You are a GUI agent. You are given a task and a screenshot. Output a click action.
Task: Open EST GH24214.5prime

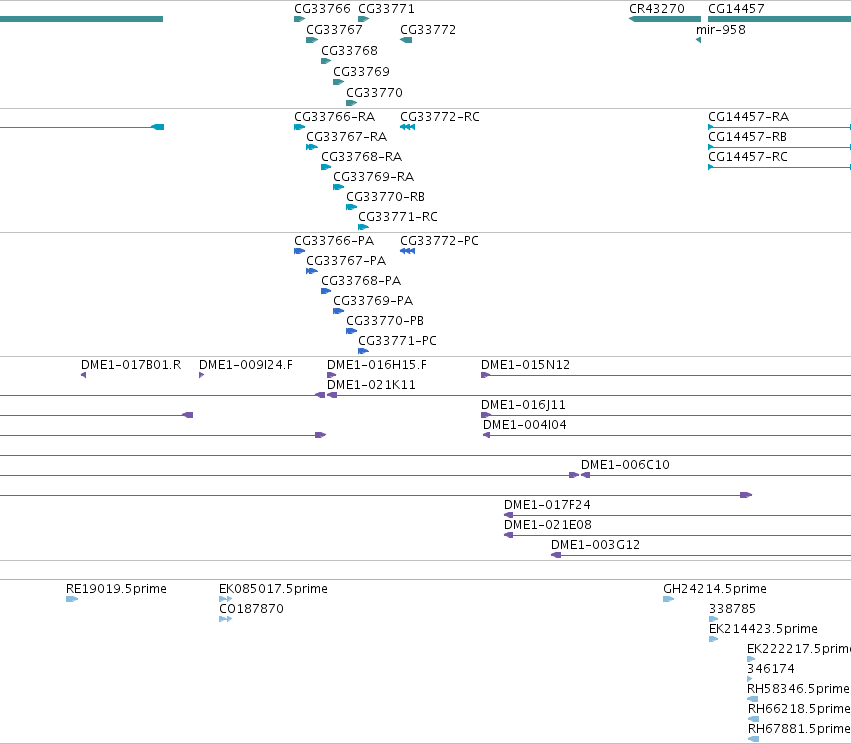(x=715, y=589)
